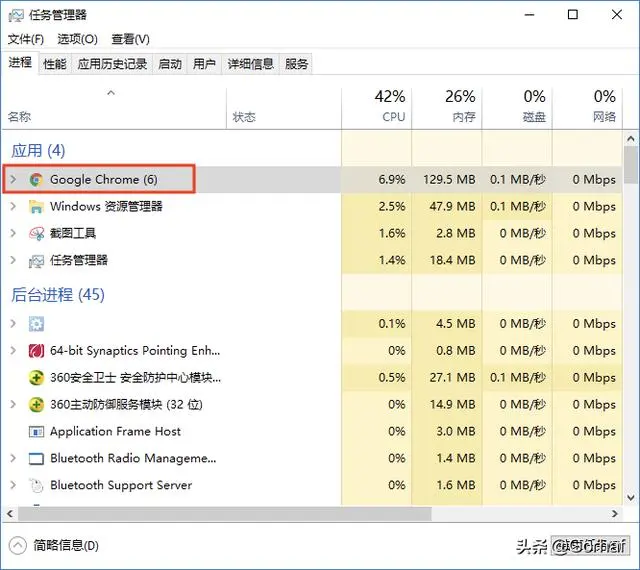Collapse to 简略信息 using the circle arrow icon
This screenshot has width=640, height=570.
[x=18, y=546]
